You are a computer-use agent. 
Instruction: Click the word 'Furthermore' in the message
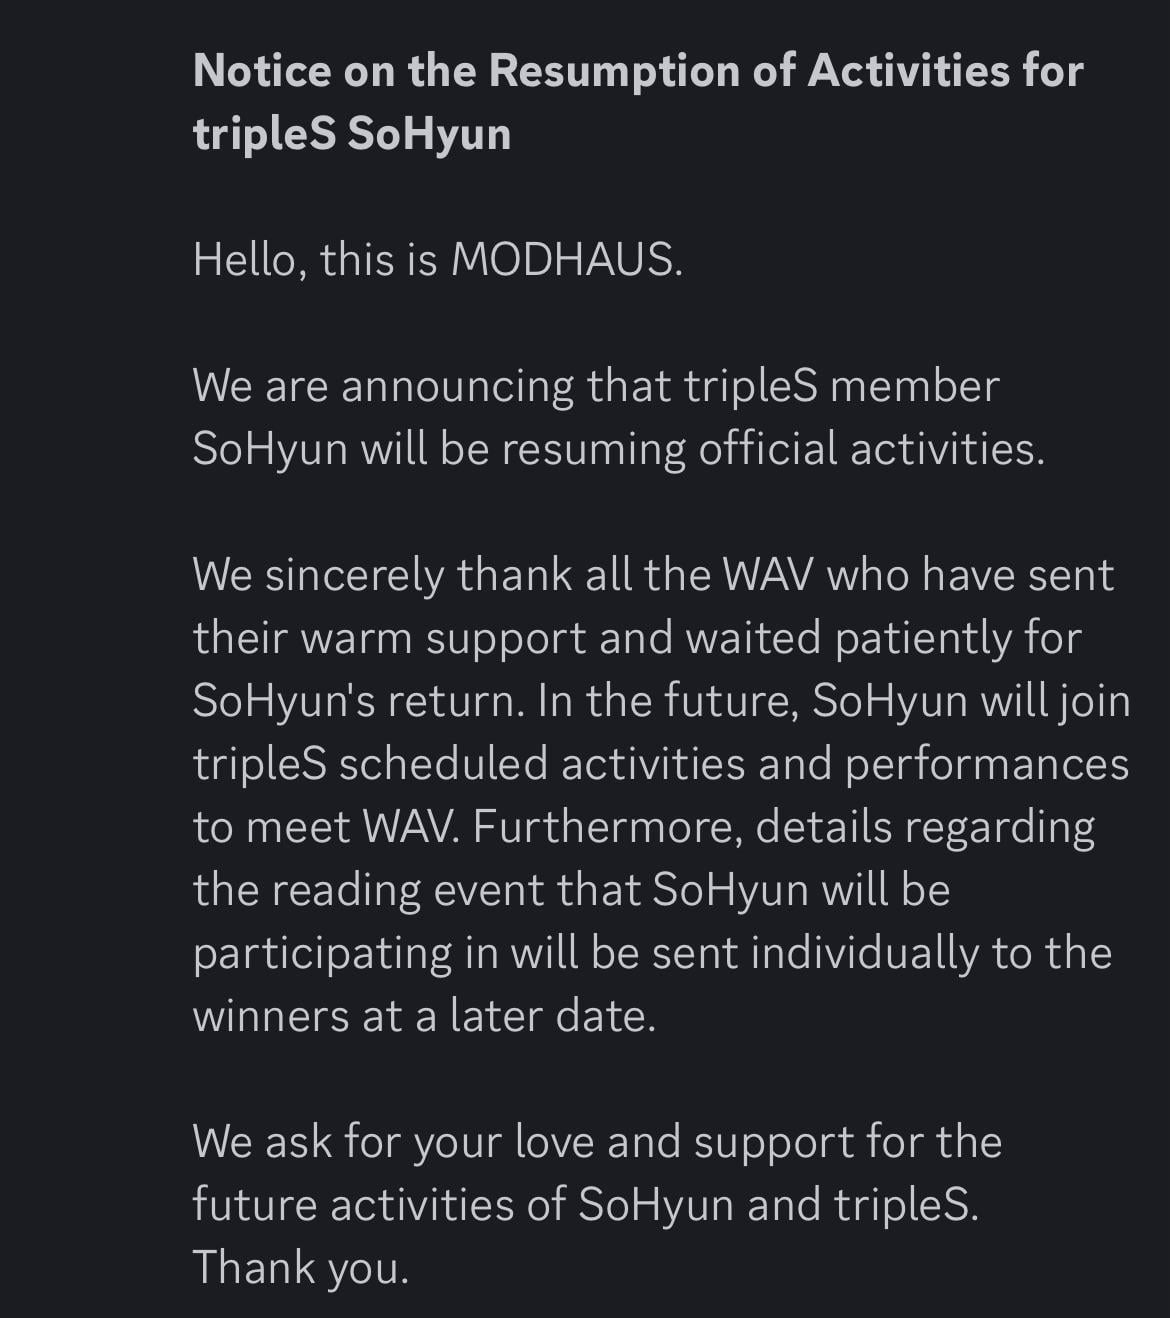(606, 828)
